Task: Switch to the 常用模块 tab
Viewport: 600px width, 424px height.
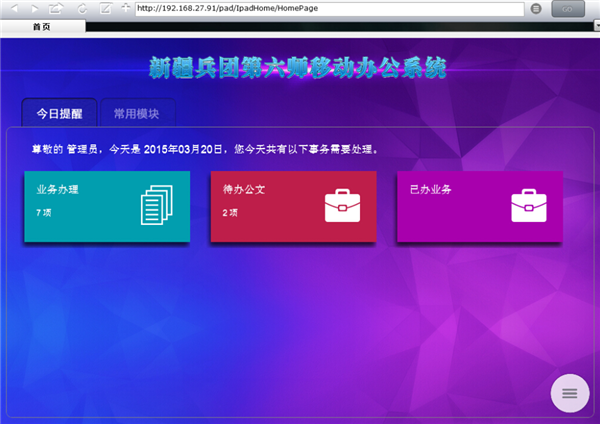Action: pyautogui.click(x=137, y=113)
